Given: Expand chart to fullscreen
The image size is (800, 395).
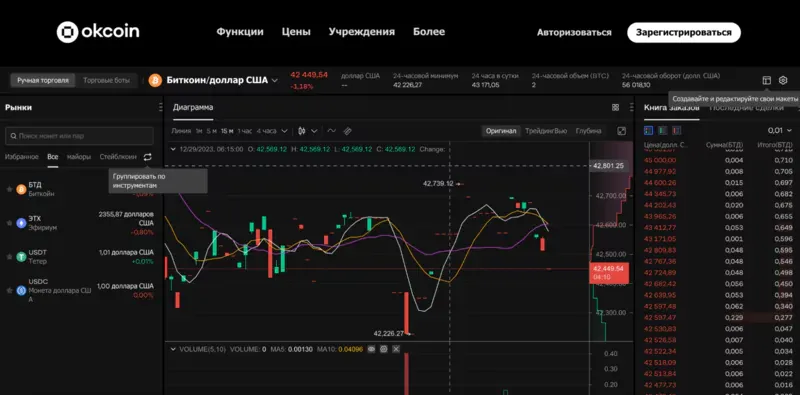Looking at the screenshot, I should 621,131.
